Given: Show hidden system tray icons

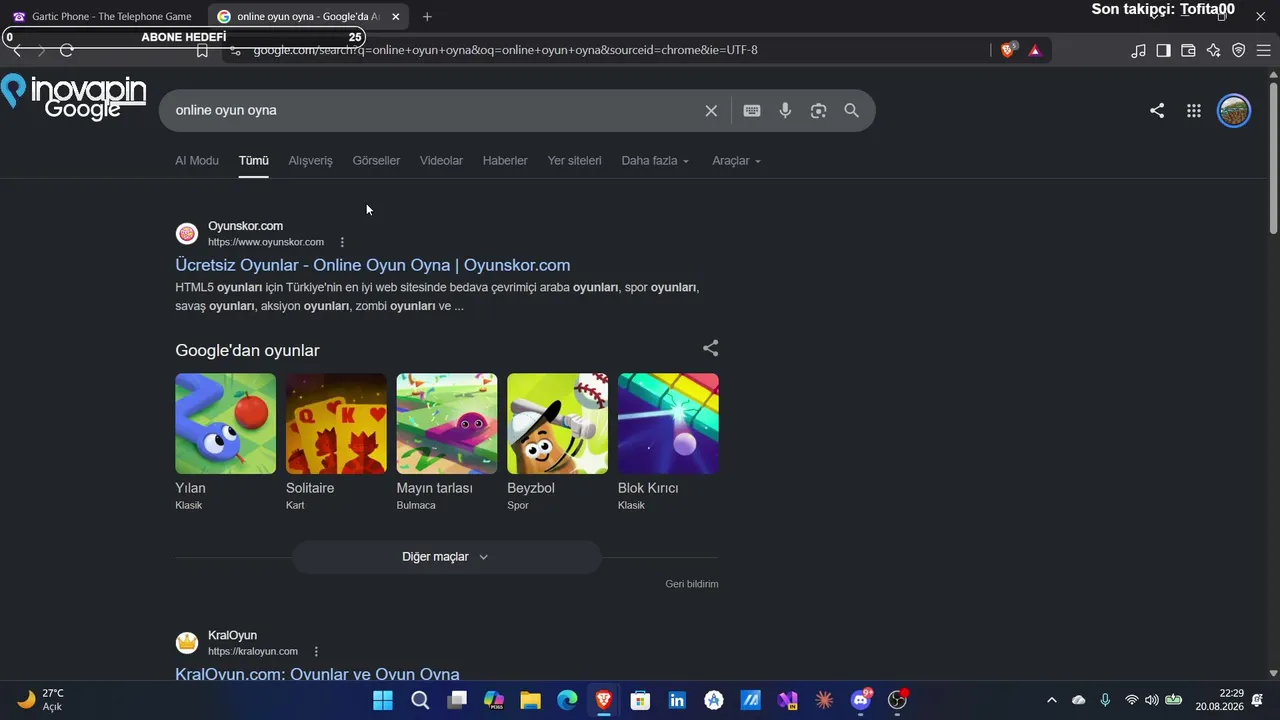Looking at the screenshot, I should pyautogui.click(x=1051, y=700).
